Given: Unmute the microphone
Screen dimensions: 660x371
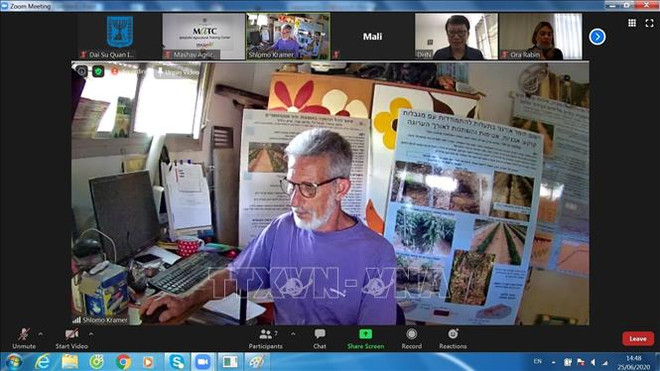Looking at the screenshot, I should point(24,338).
